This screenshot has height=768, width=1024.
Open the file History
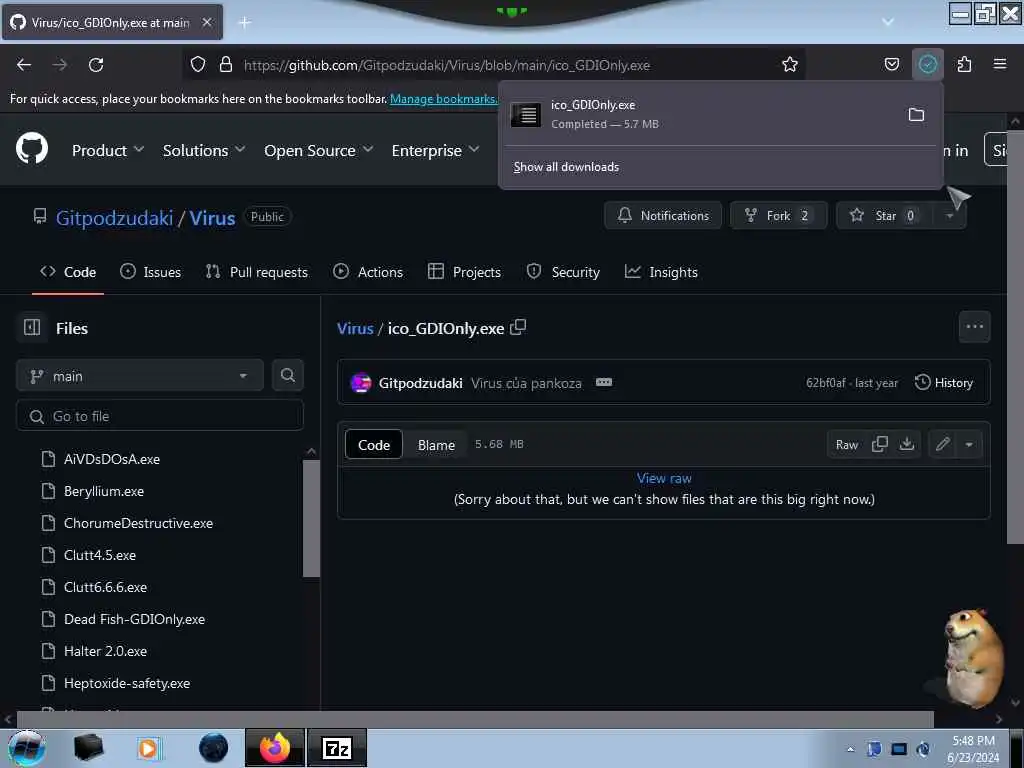point(944,382)
